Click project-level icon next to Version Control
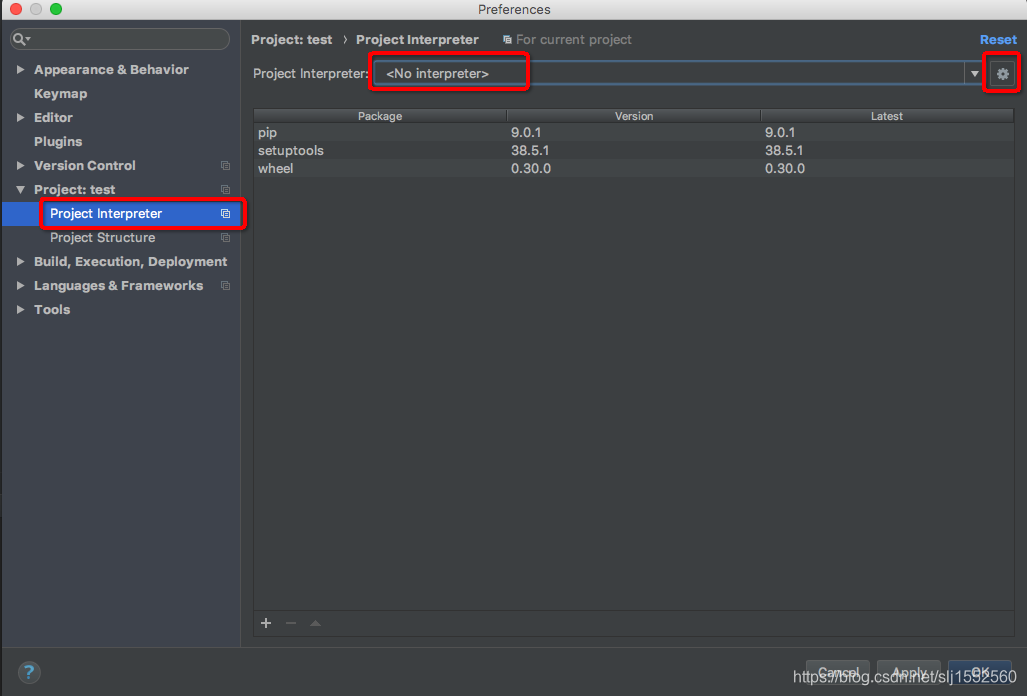 pos(225,166)
